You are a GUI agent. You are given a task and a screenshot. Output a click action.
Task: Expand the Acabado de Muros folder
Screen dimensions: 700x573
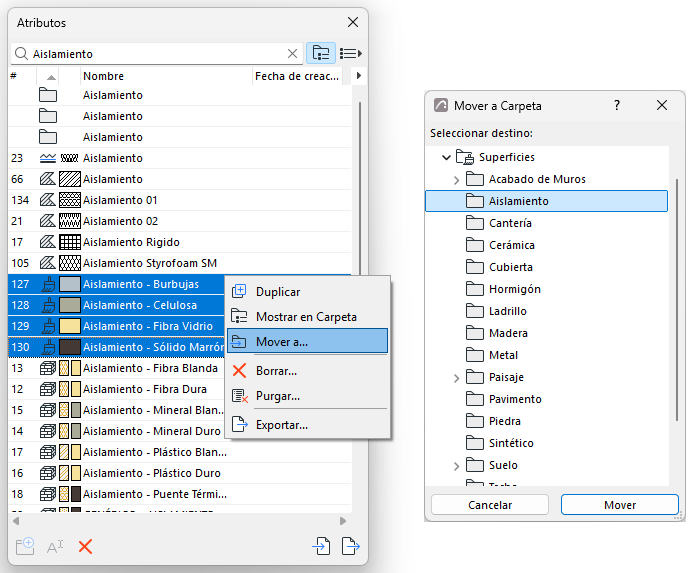click(x=456, y=180)
